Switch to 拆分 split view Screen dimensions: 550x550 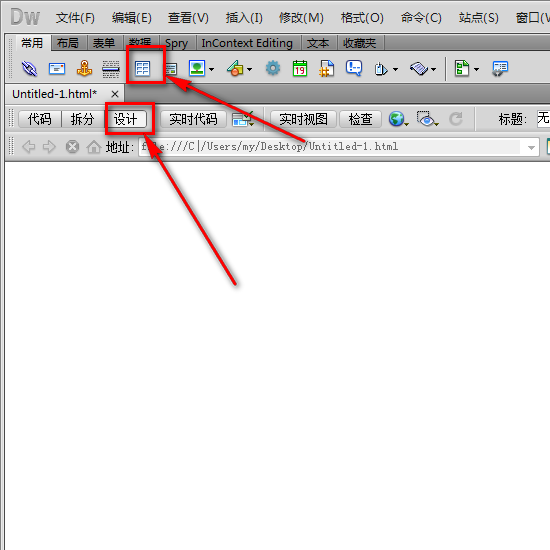click(82, 119)
